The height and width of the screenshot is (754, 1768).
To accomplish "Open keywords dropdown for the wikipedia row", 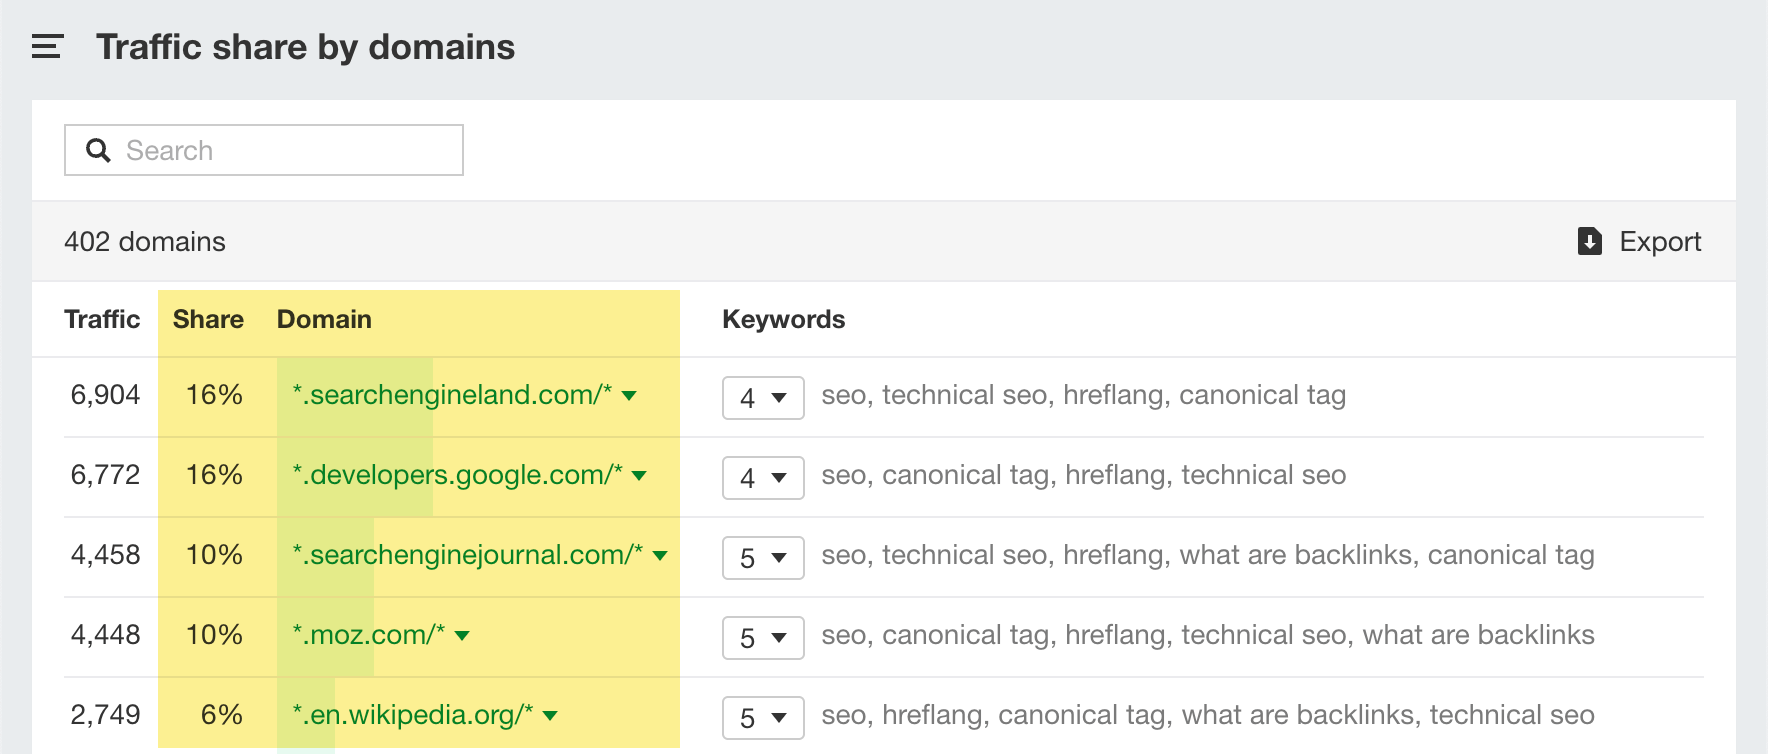I will click(763, 717).
